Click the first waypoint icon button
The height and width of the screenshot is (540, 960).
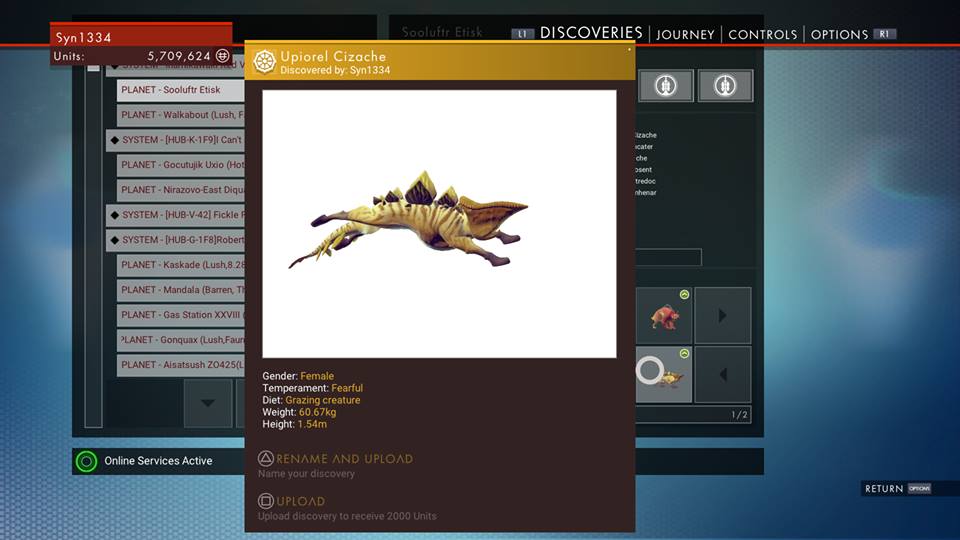pos(666,86)
